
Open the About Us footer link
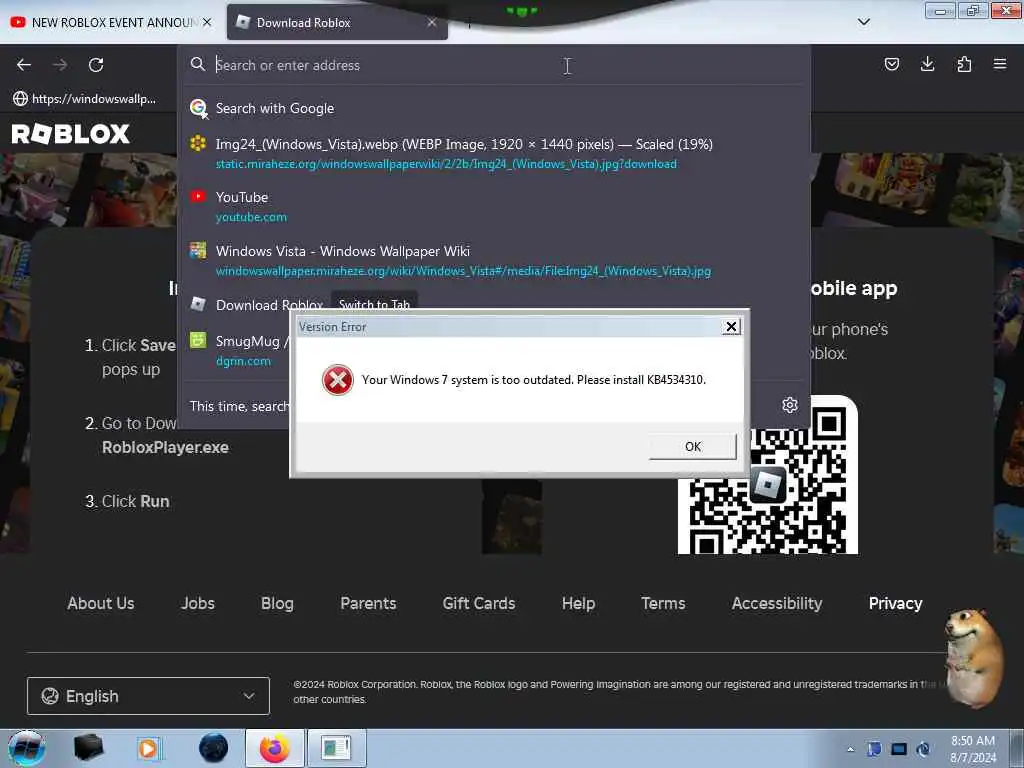101,603
